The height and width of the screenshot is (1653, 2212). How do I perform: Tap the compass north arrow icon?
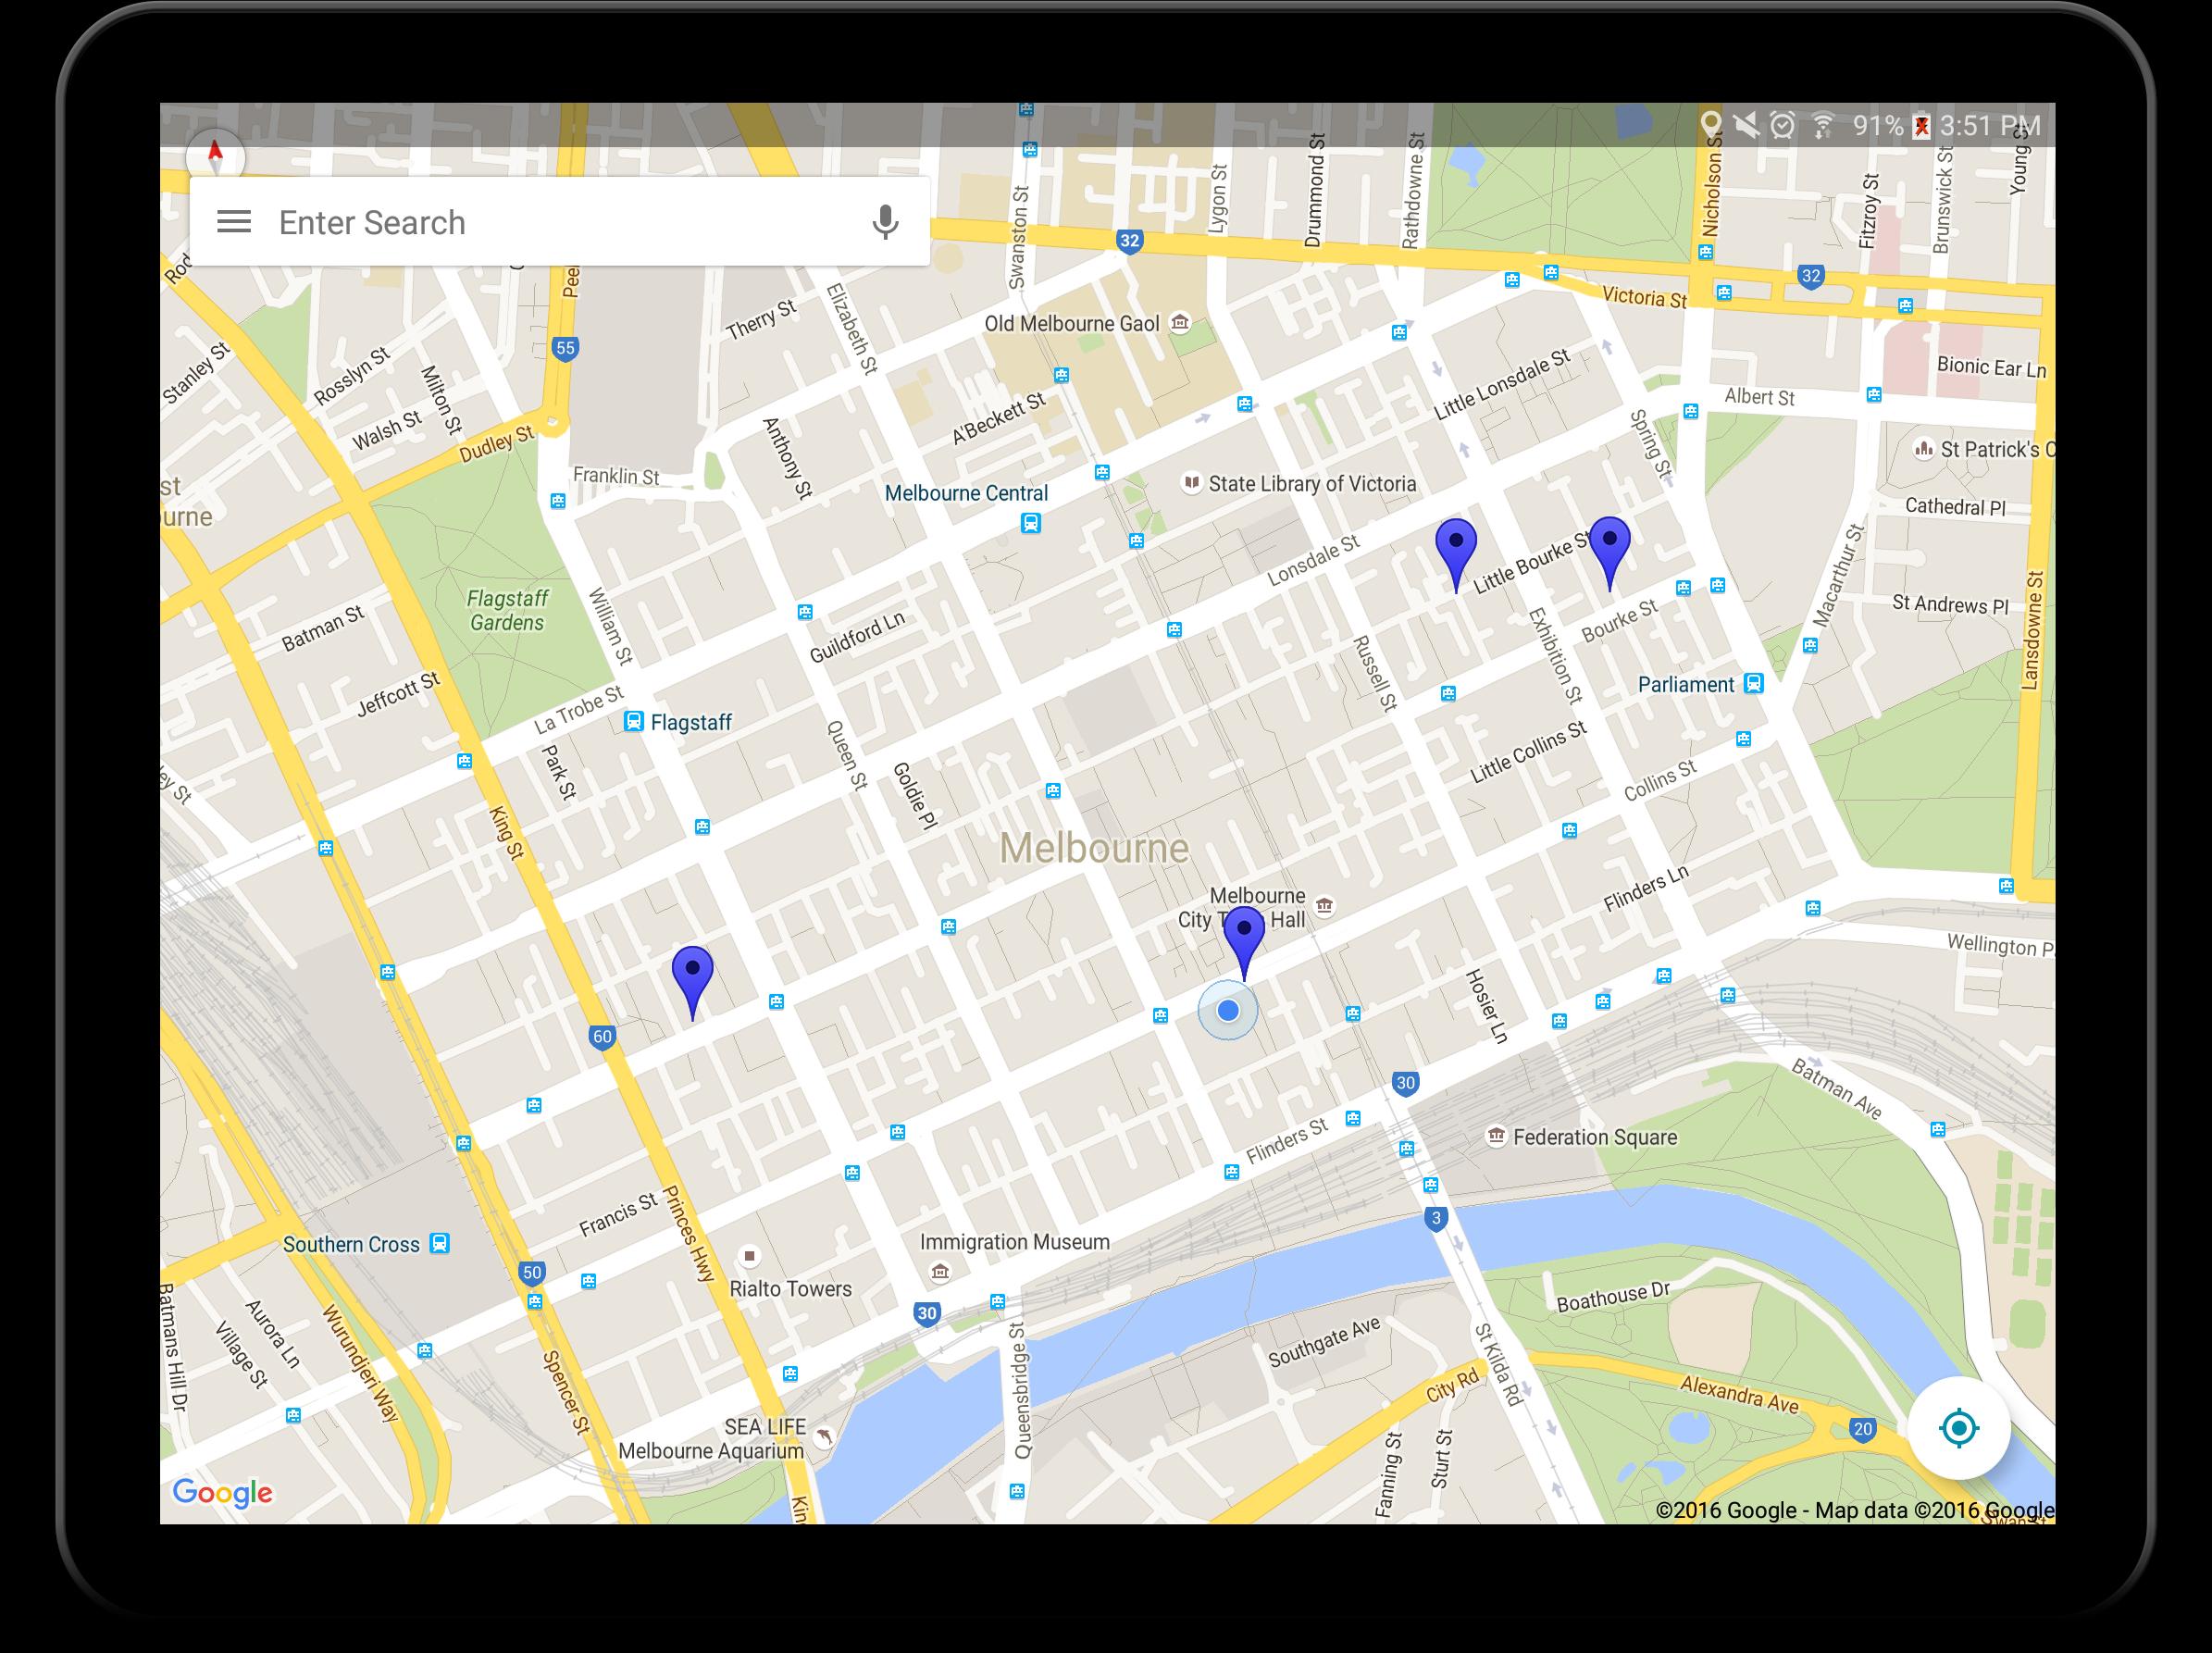[215, 157]
